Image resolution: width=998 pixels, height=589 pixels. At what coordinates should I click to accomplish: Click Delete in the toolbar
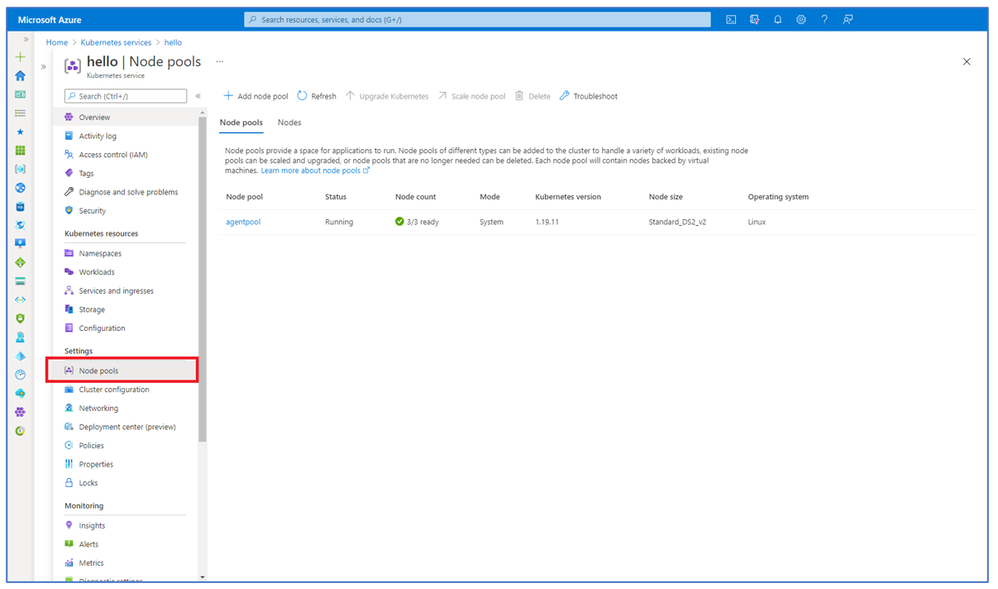point(533,96)
